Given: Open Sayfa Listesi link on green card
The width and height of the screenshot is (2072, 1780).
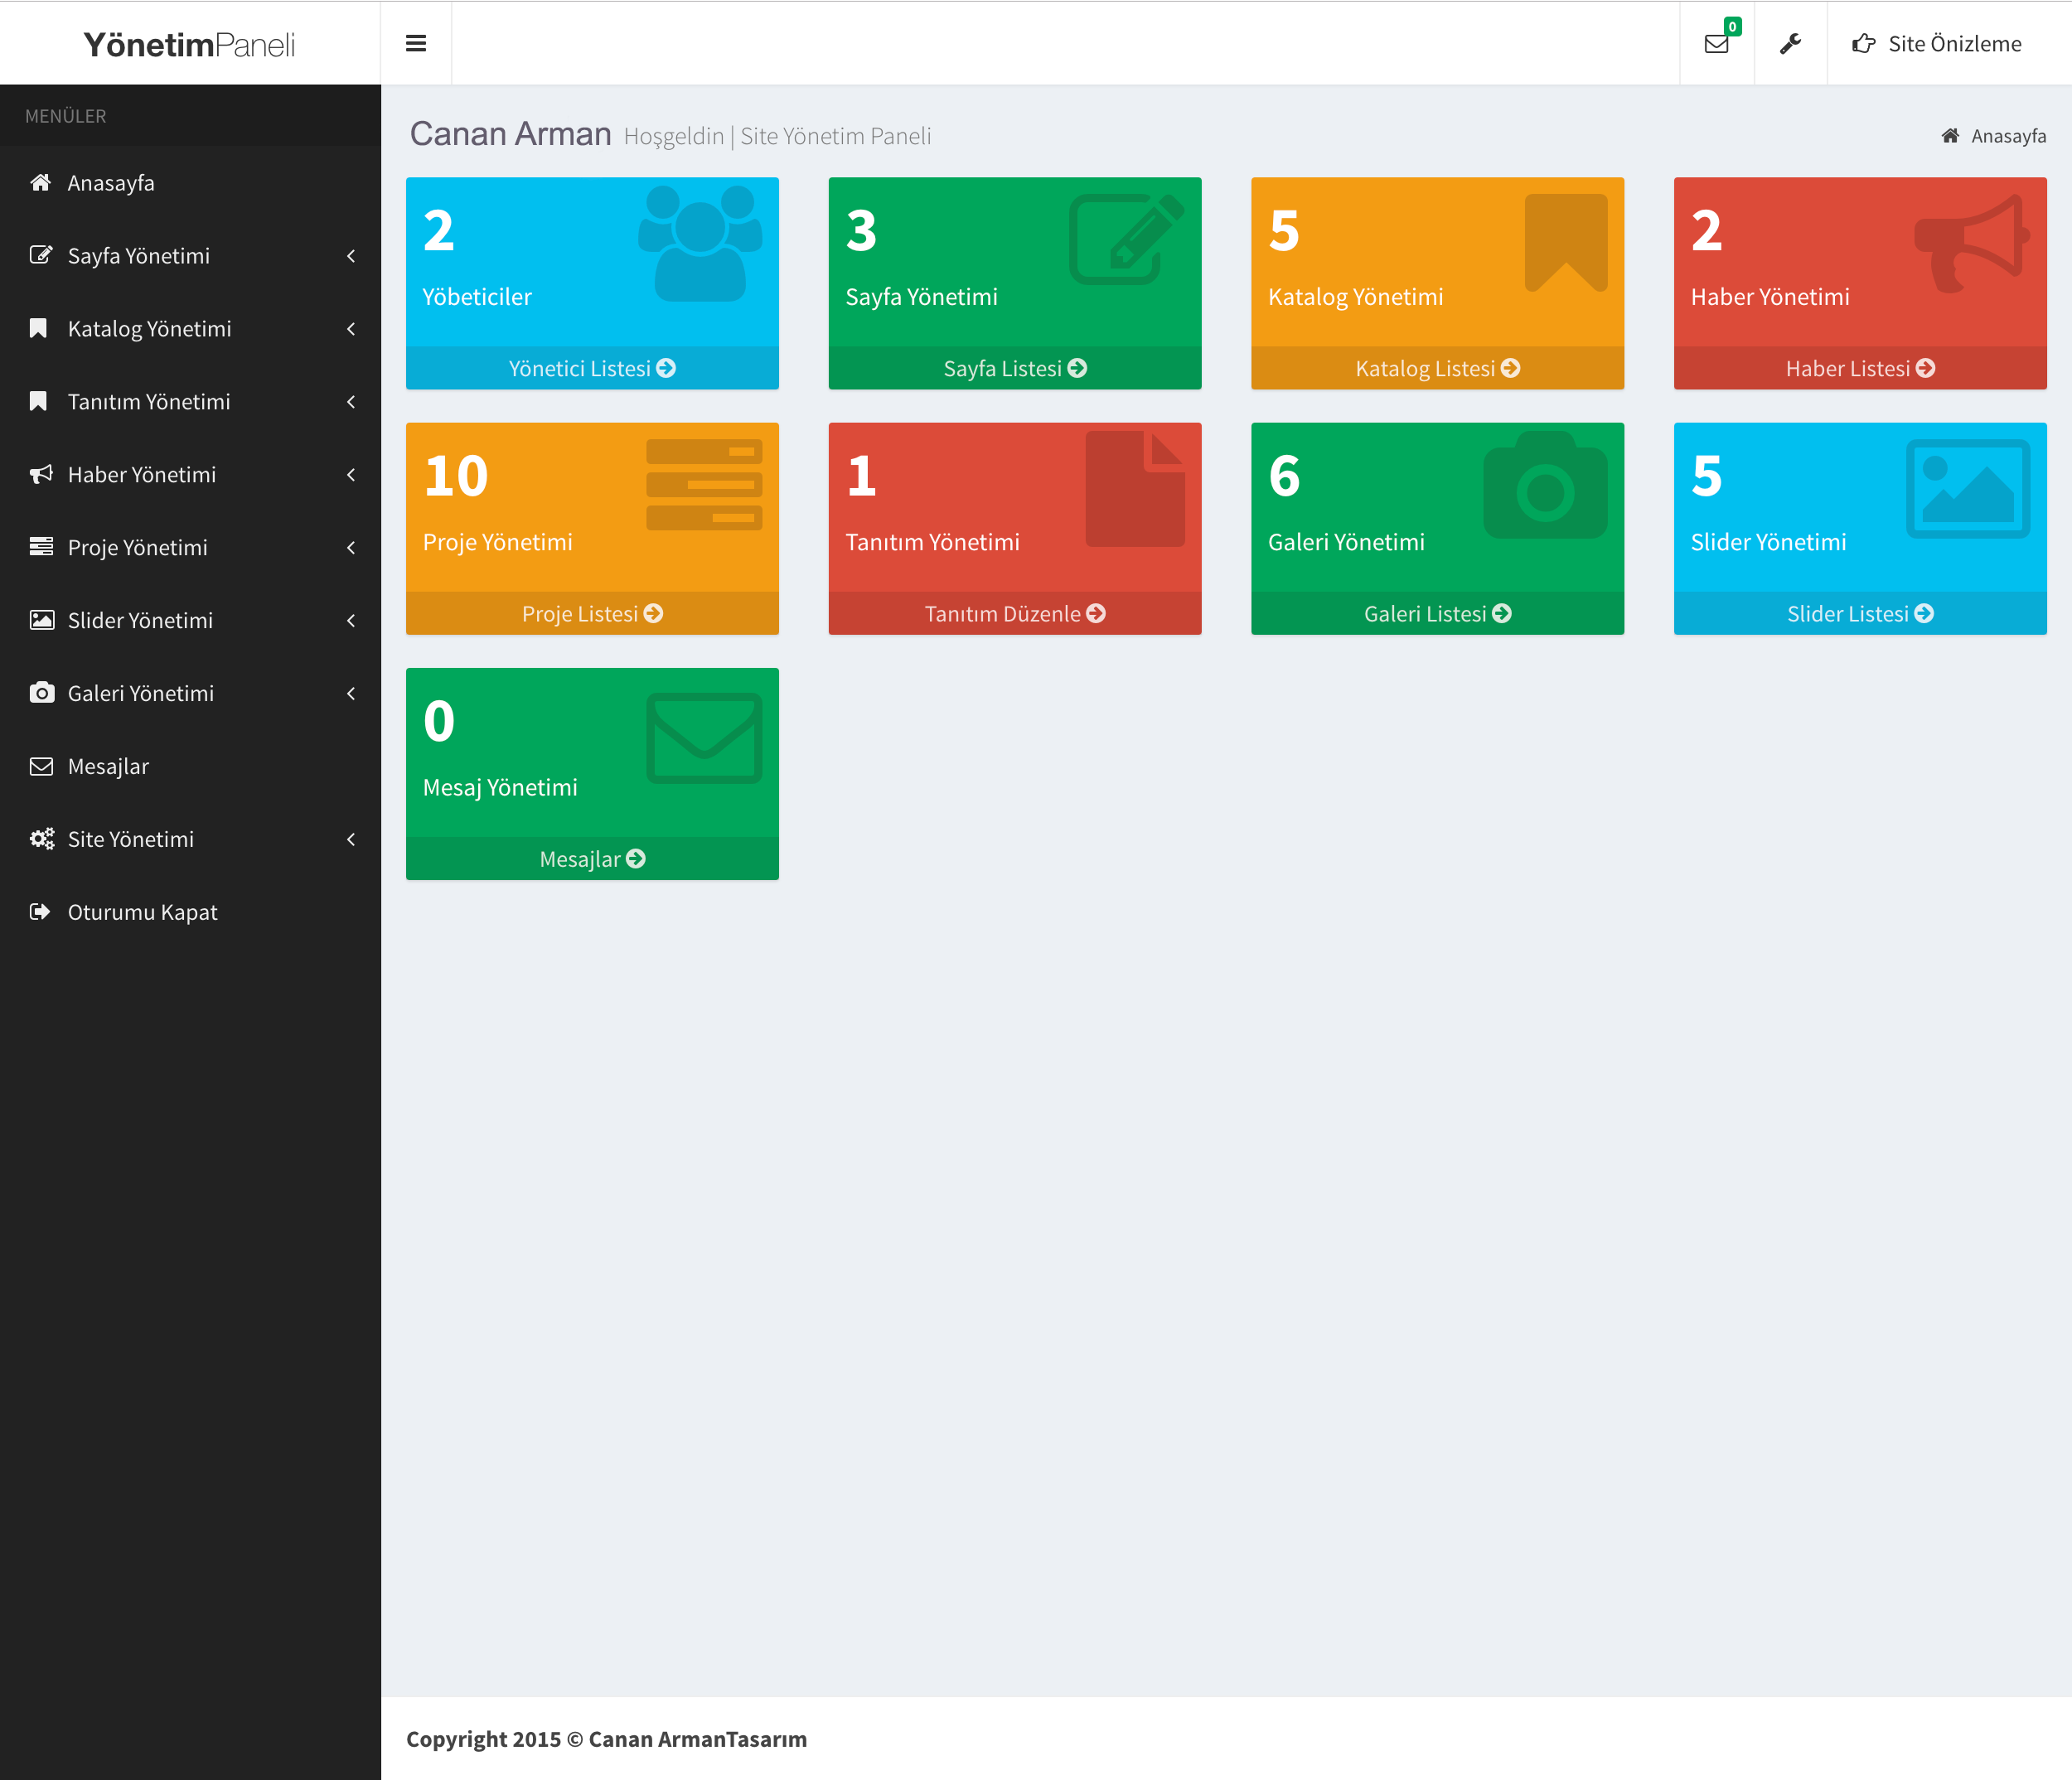Looking at the screenshot, I should tap(1015, 369).
